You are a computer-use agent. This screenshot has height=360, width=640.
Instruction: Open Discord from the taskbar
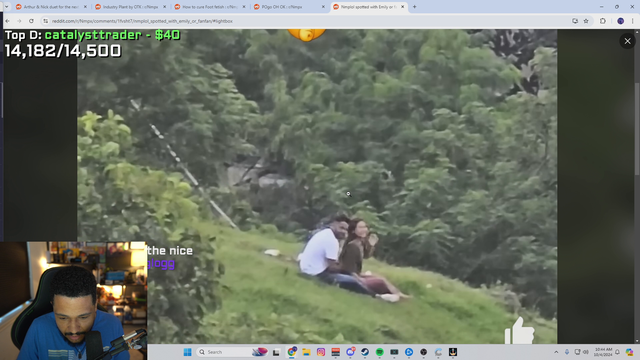(x=350, y=352)
